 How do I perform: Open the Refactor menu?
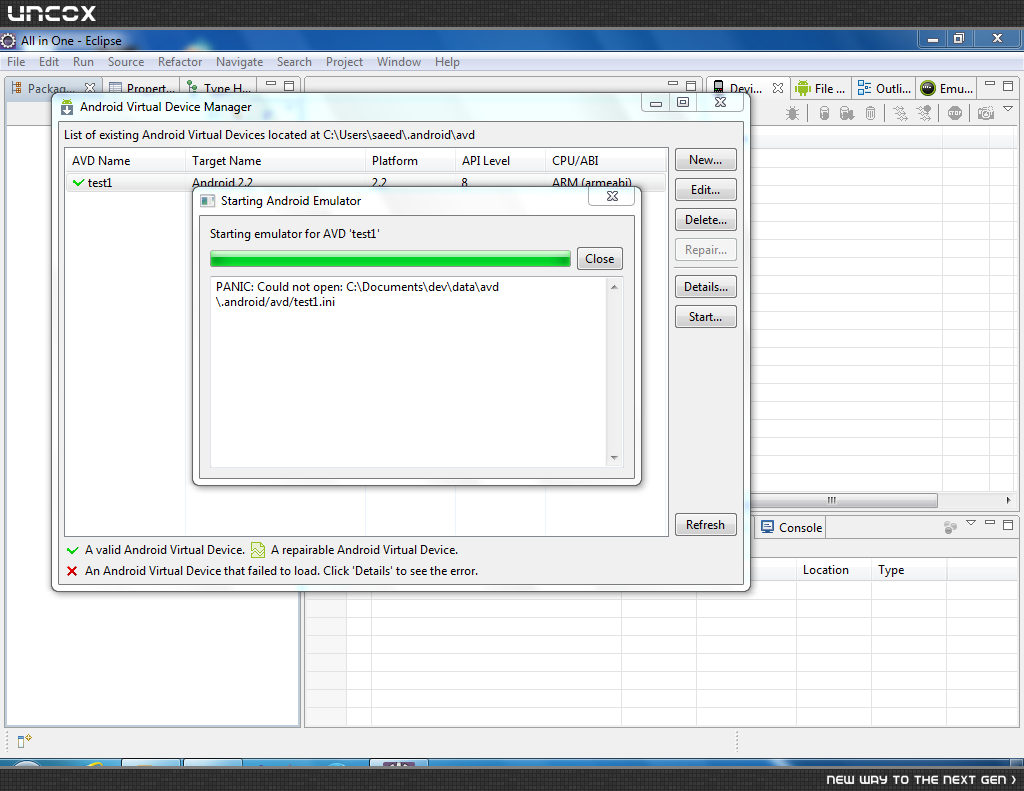[x=180, y=62]
